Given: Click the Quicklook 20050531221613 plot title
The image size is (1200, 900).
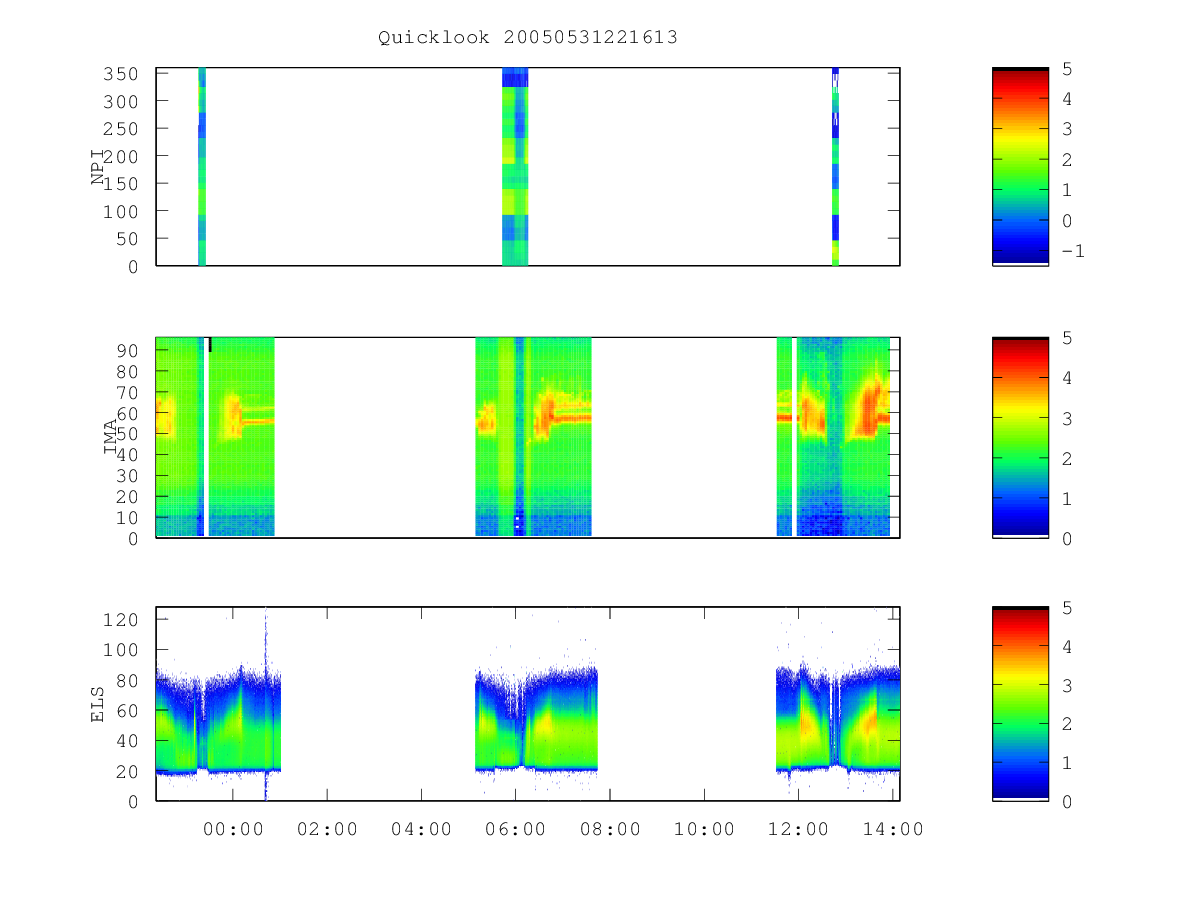Looking at the screenshot, I should pos(528,38).
